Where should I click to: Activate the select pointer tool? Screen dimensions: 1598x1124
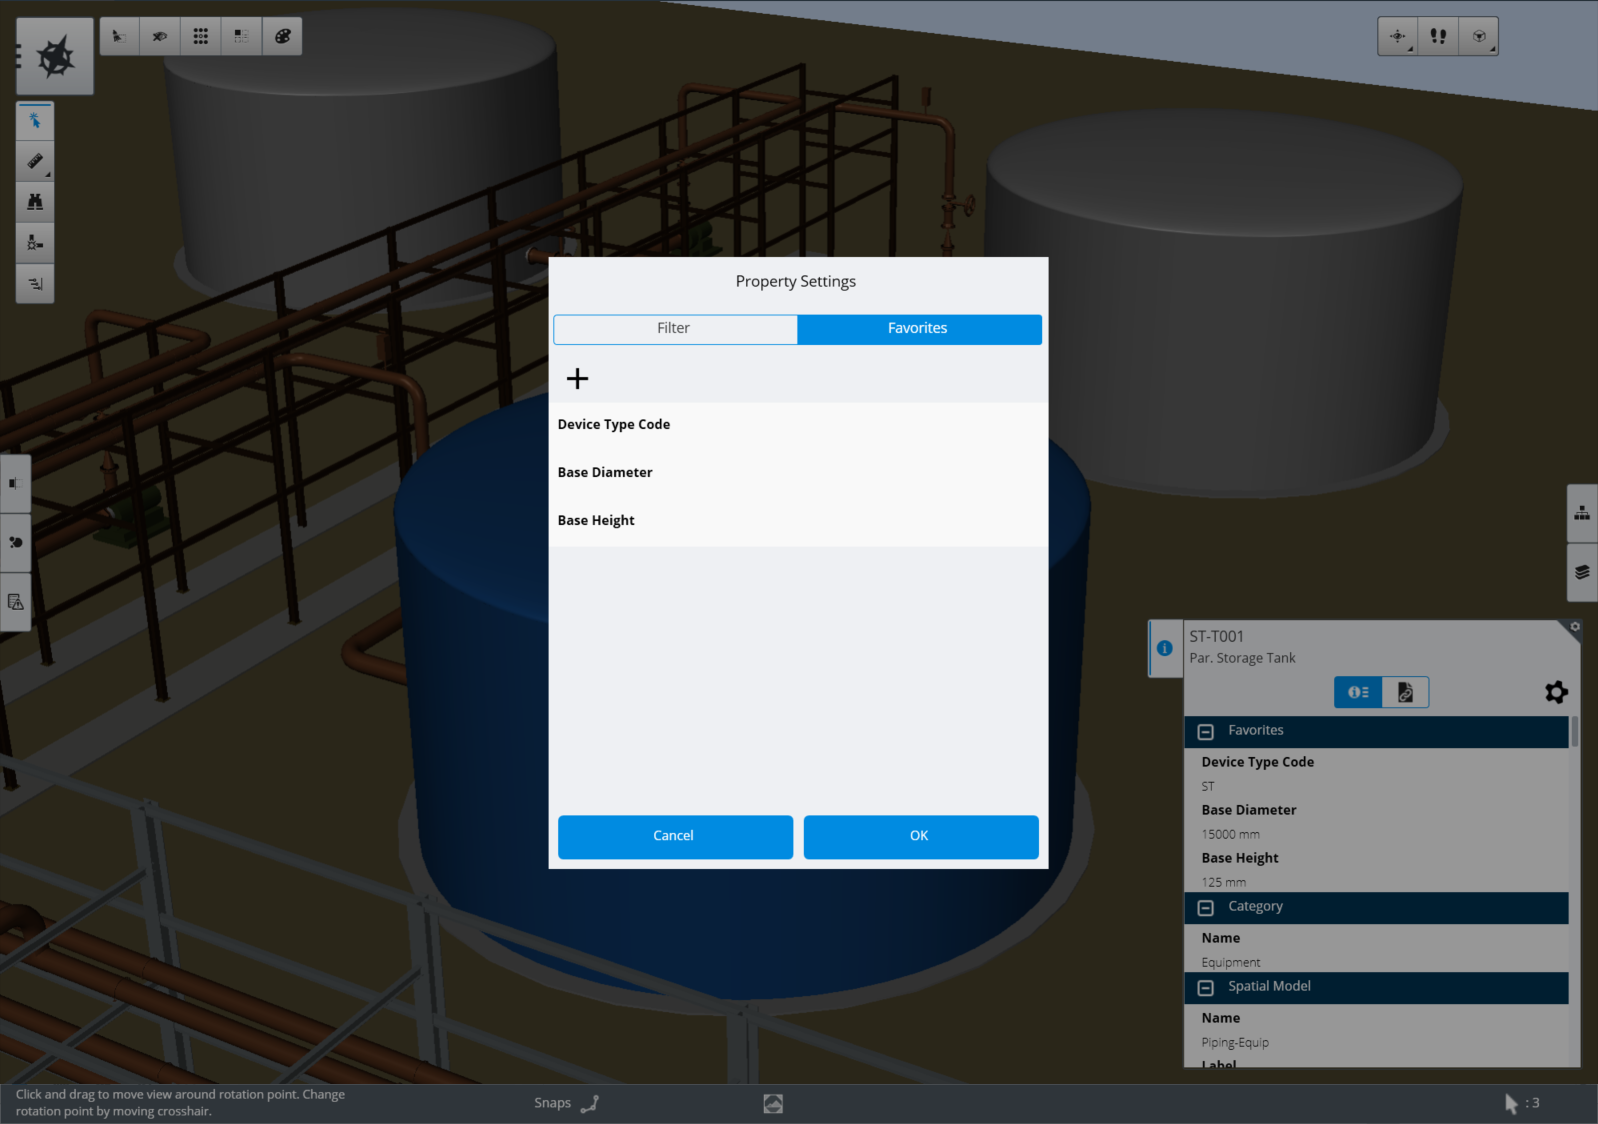[x=35, y=121]
